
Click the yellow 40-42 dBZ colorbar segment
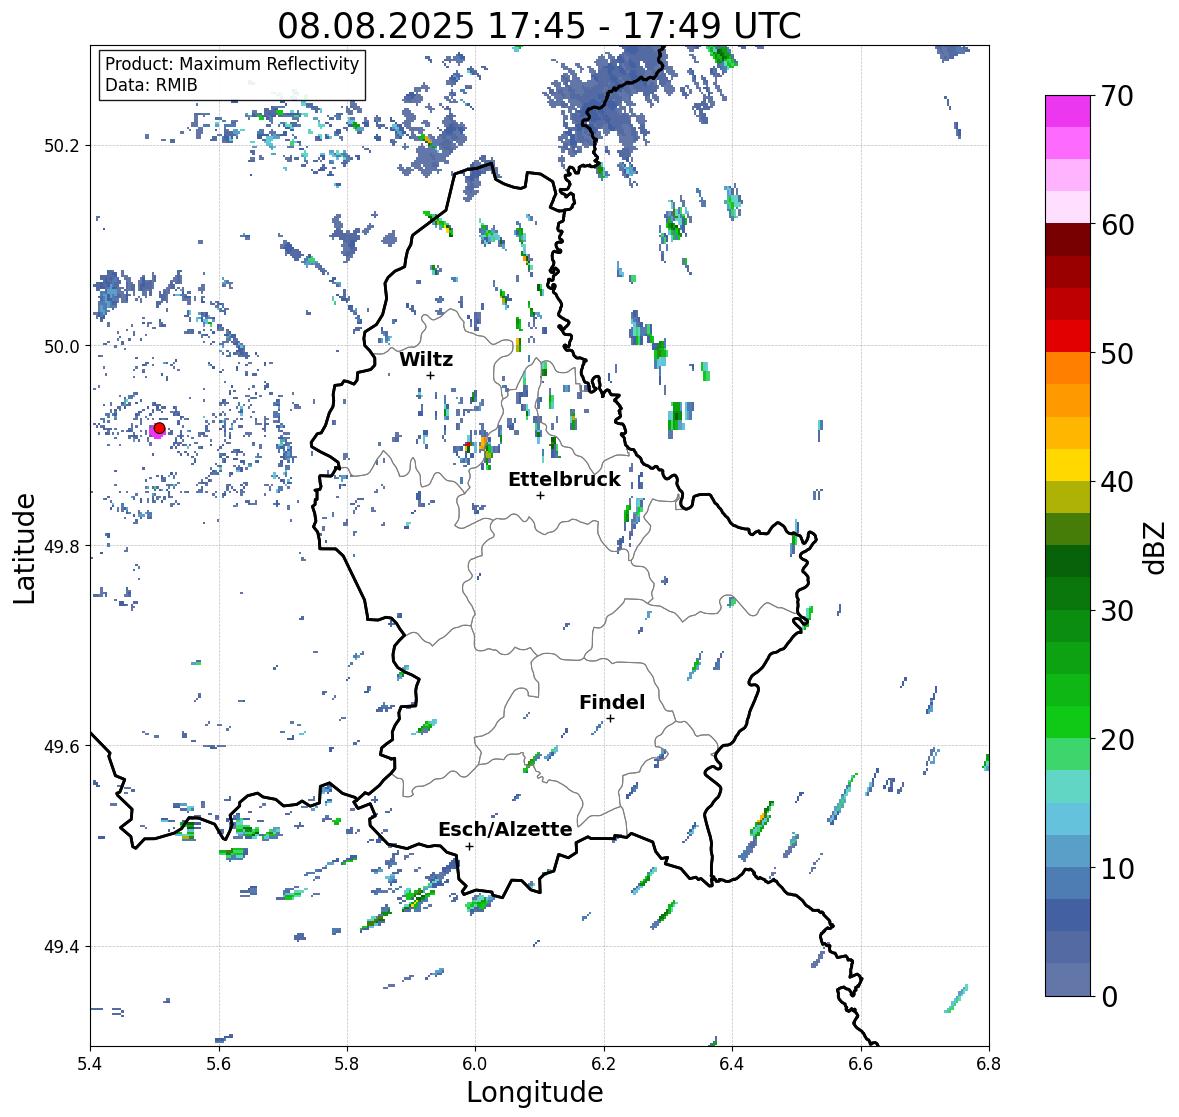(1068, 465)
